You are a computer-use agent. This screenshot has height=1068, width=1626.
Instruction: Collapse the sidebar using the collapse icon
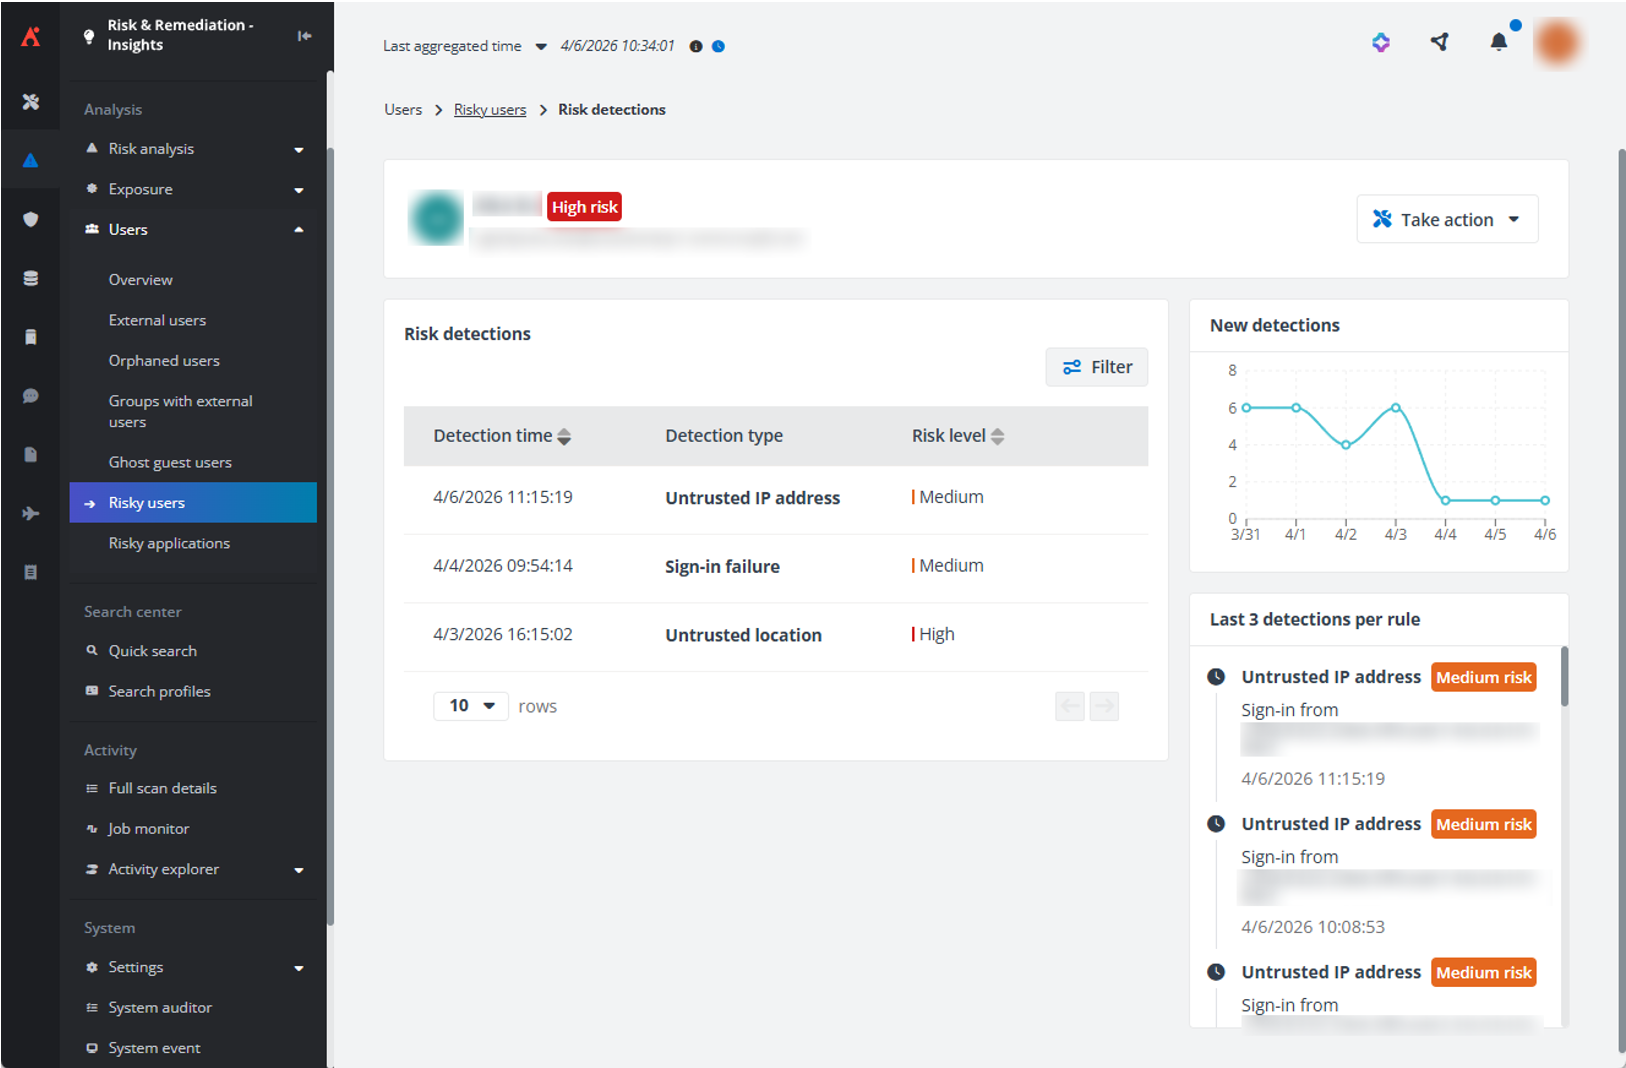[305, 36]
